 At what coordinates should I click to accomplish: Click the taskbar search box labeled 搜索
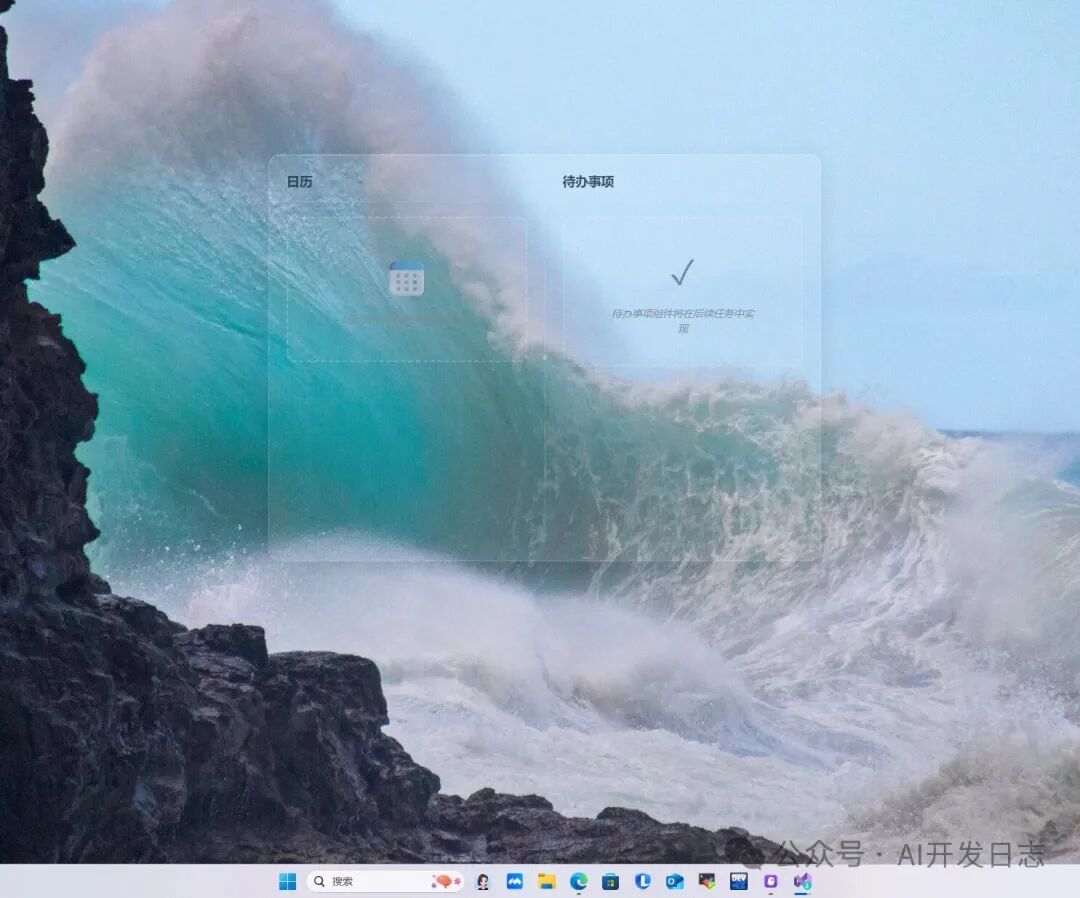[384, 881]
